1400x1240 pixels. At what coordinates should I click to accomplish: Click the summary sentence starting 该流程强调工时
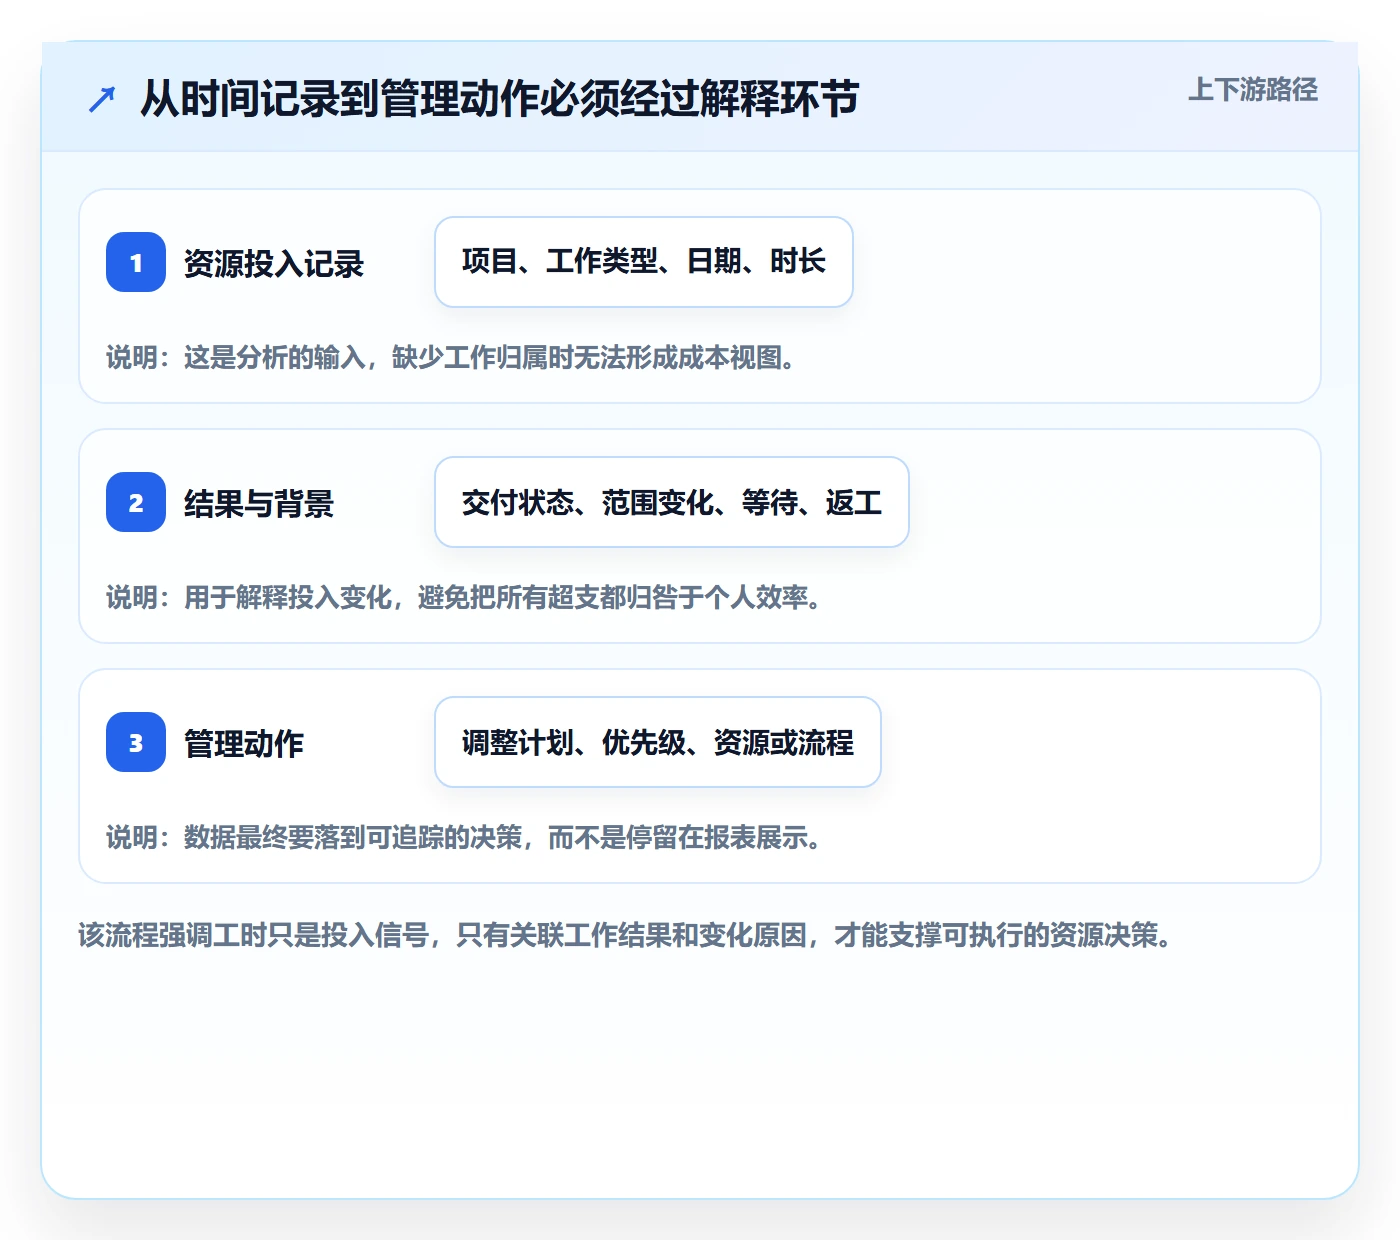(625, 936)
